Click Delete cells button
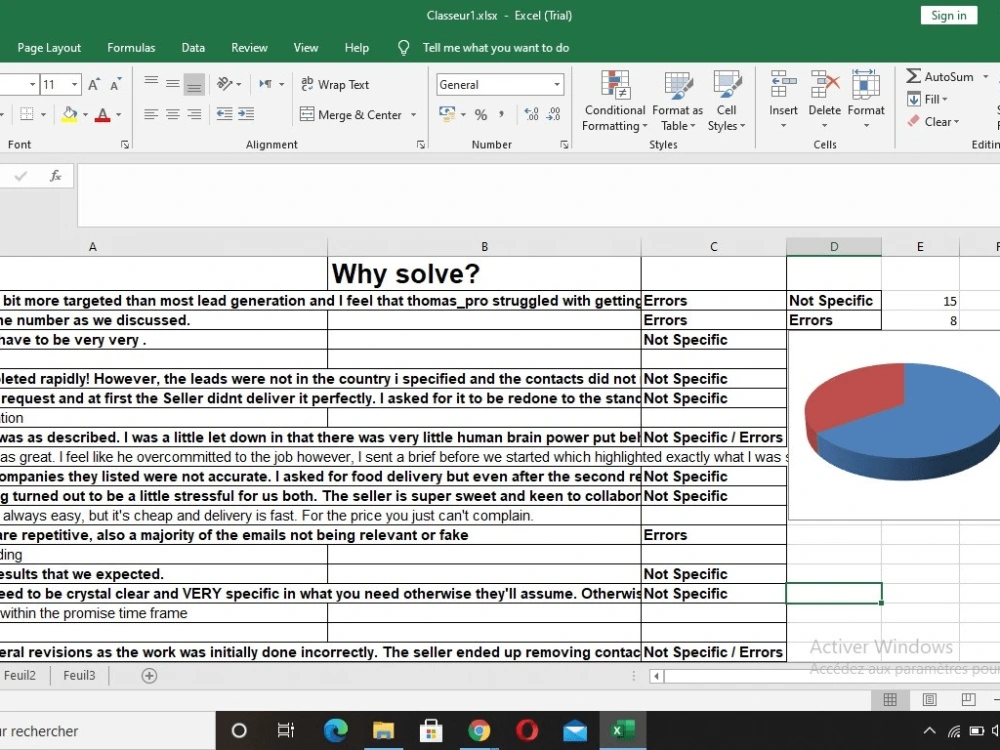 pos(825,99)
